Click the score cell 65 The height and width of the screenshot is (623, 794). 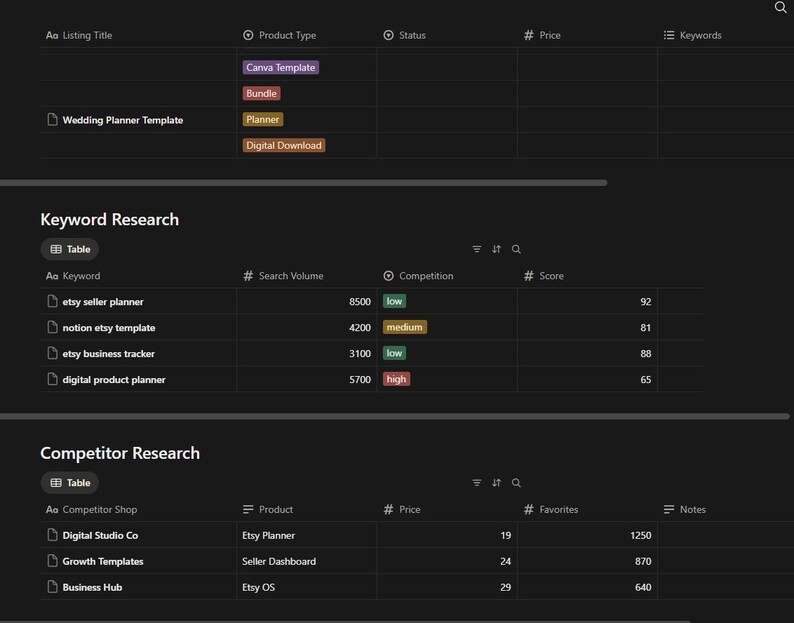click(x=587, y=379)
